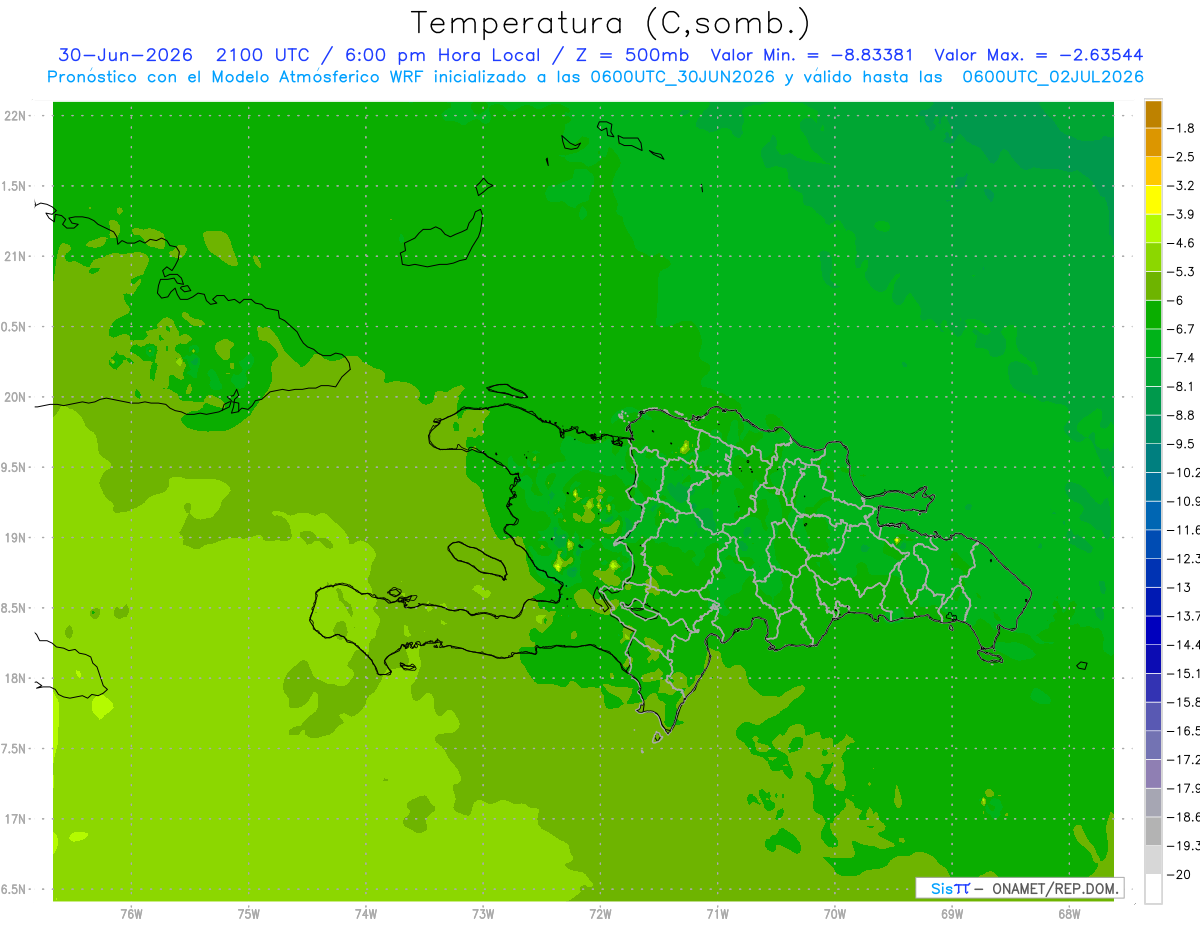Click the '-4.6' colorbar label
The image size is (1200, 927).
point(1182,243)
